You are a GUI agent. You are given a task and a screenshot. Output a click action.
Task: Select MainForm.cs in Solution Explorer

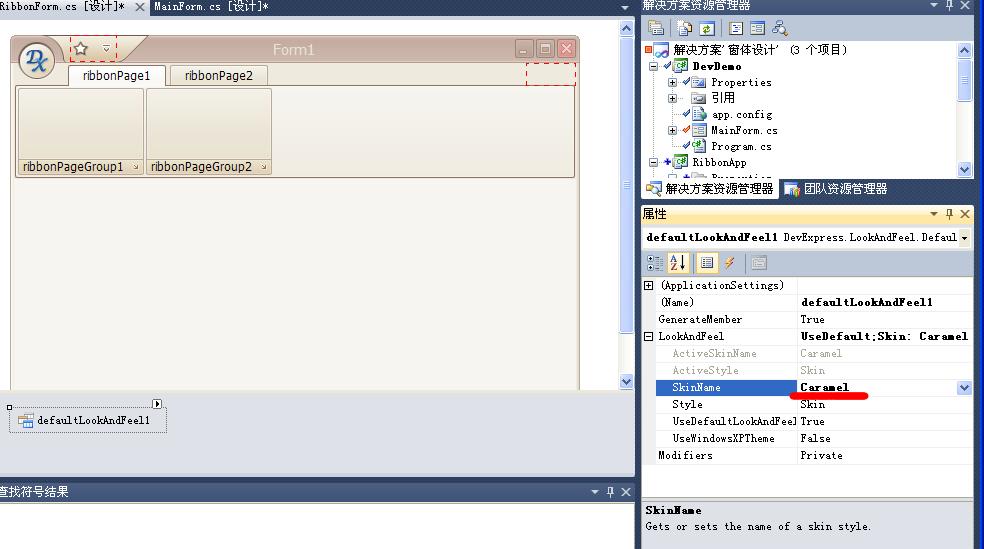pyautogui.click(x=744, y=131)
